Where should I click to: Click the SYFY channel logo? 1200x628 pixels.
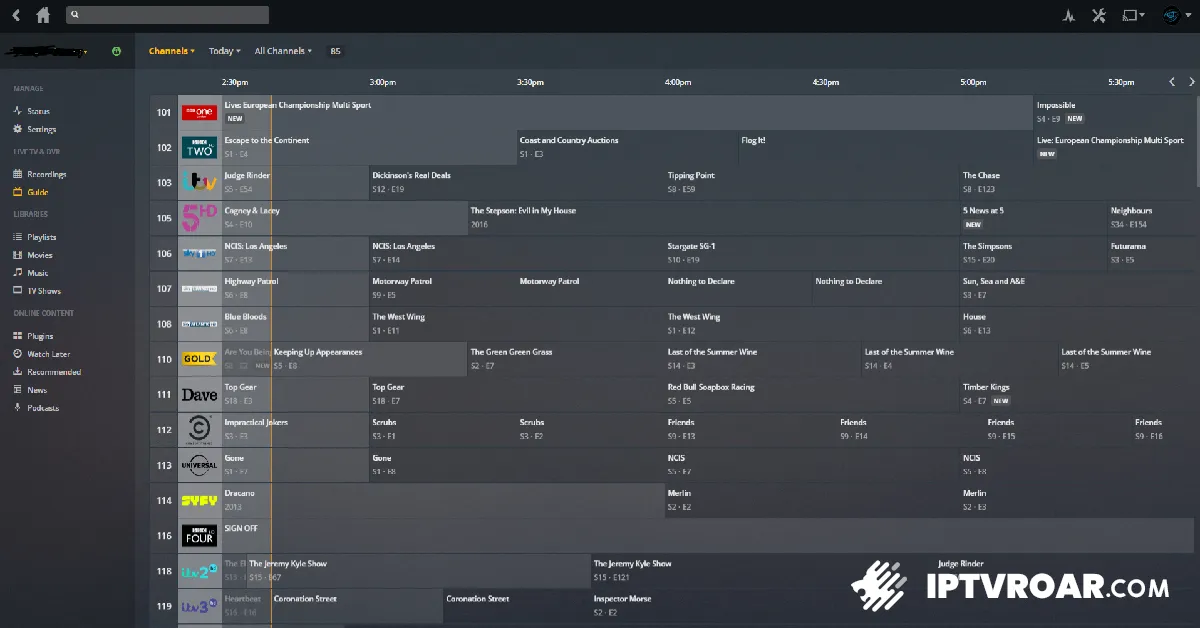(199, 500)
